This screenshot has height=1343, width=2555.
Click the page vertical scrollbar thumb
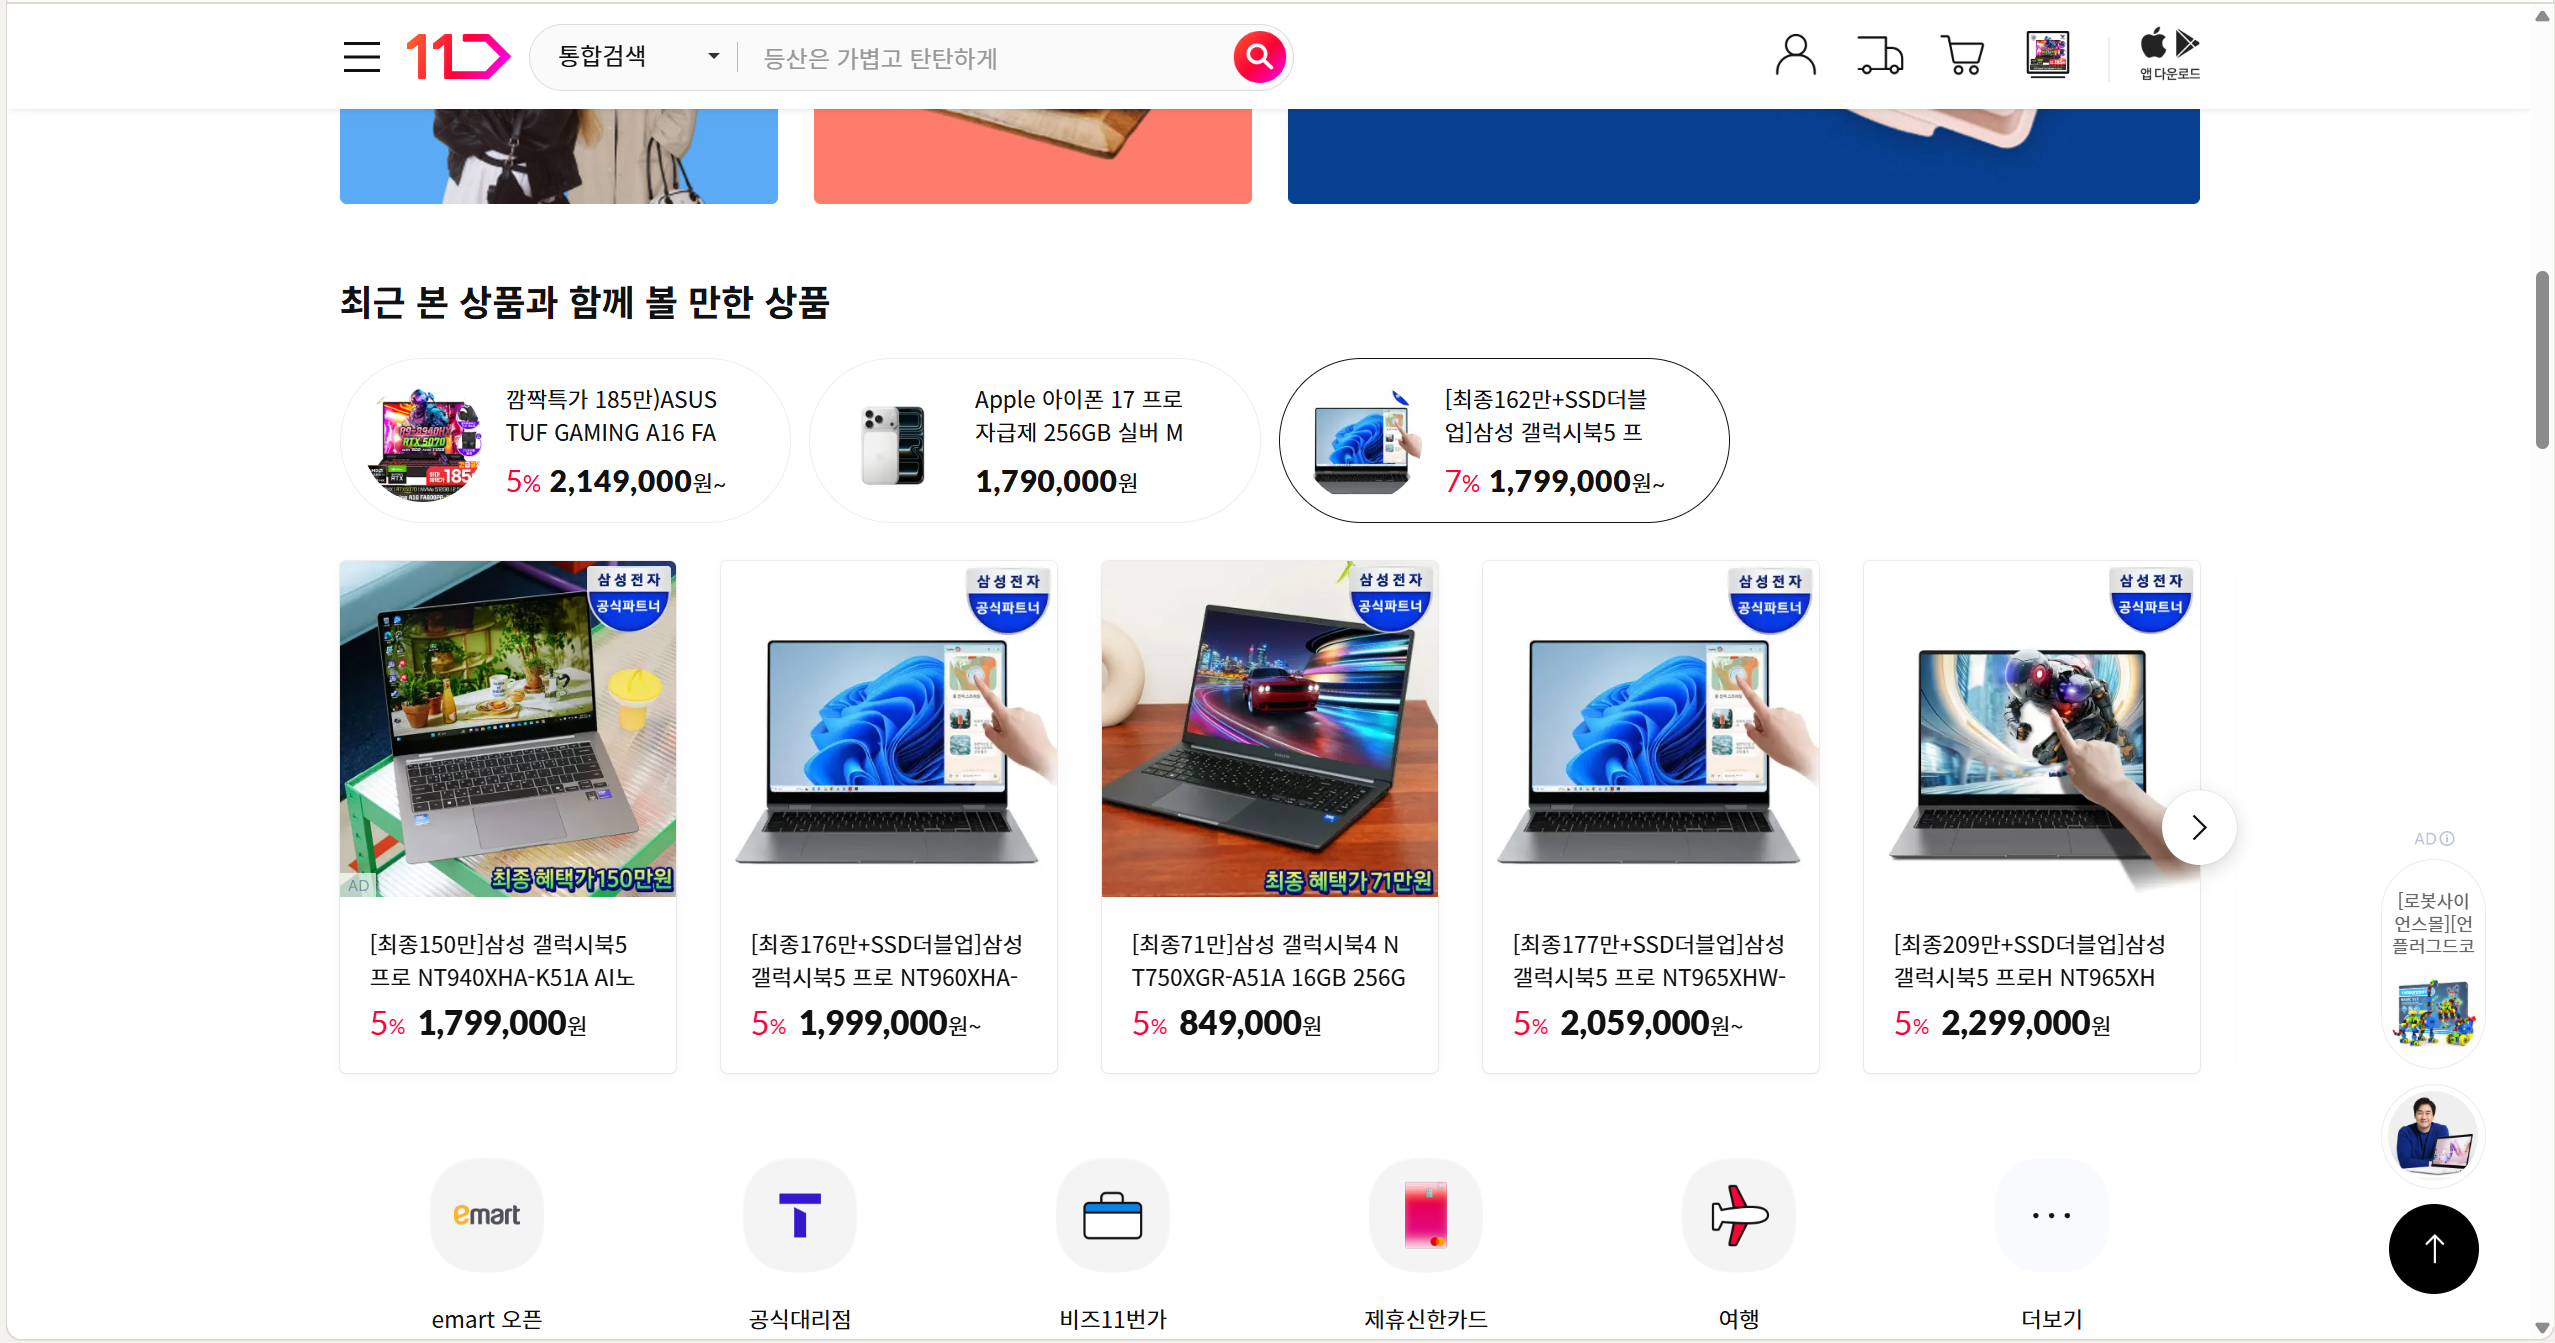pos(2541,360)
